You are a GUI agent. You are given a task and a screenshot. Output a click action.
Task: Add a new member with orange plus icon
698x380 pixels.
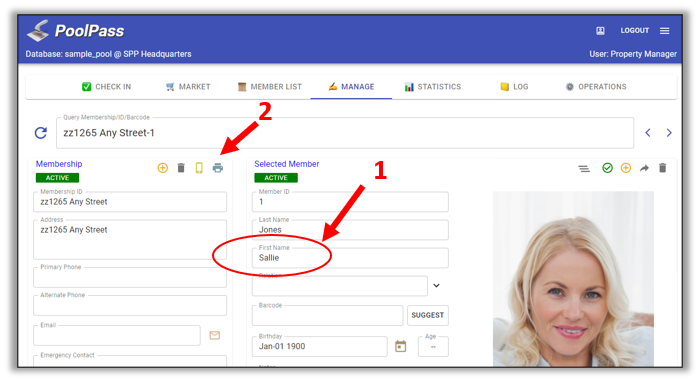point(625,168)
